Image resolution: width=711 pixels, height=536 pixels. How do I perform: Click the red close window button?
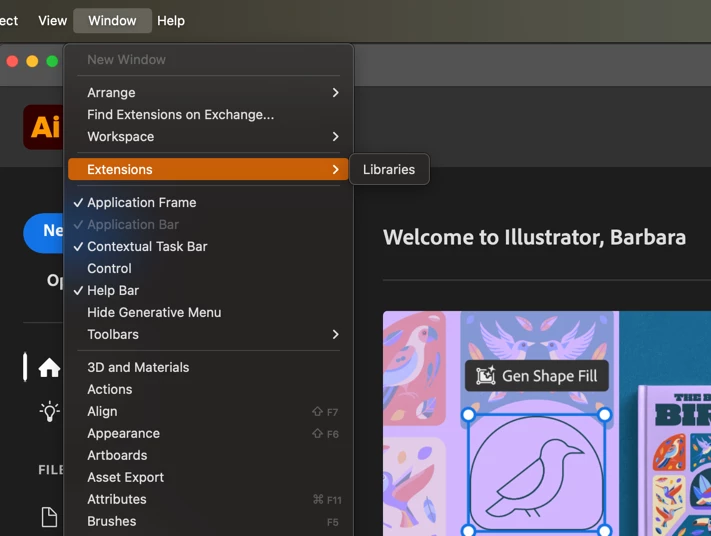pos(12,61)
